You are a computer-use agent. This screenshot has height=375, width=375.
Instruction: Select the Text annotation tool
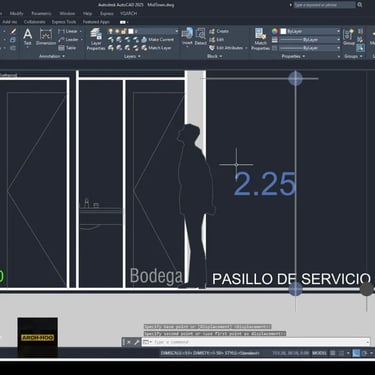(28, 37)
